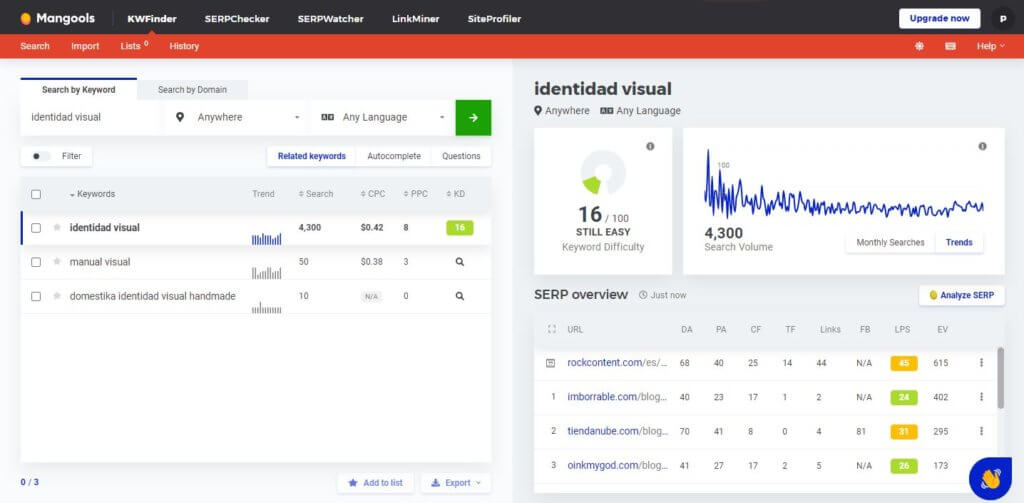The height and width of the screenshot is (503, 1024).
Task: Submit search with the green arrow button
Action: [473, 118]
